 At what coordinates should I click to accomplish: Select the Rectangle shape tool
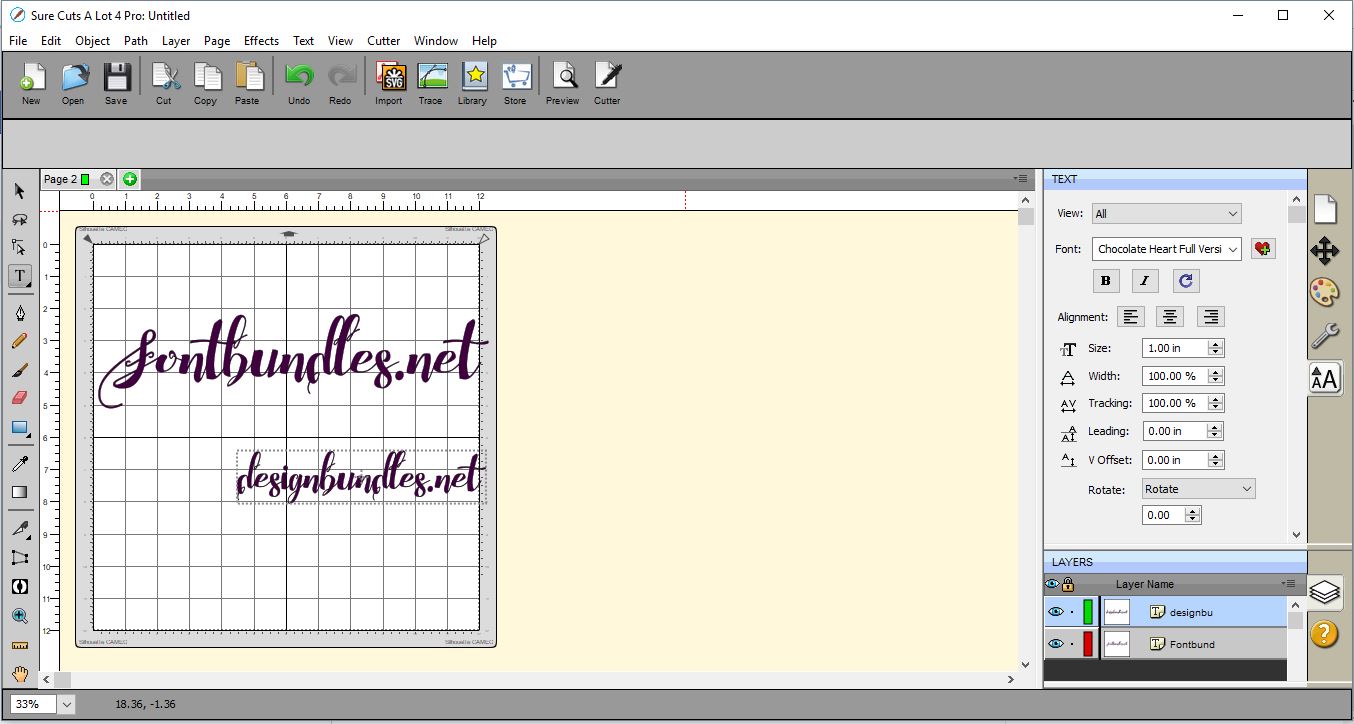point(19,428)
